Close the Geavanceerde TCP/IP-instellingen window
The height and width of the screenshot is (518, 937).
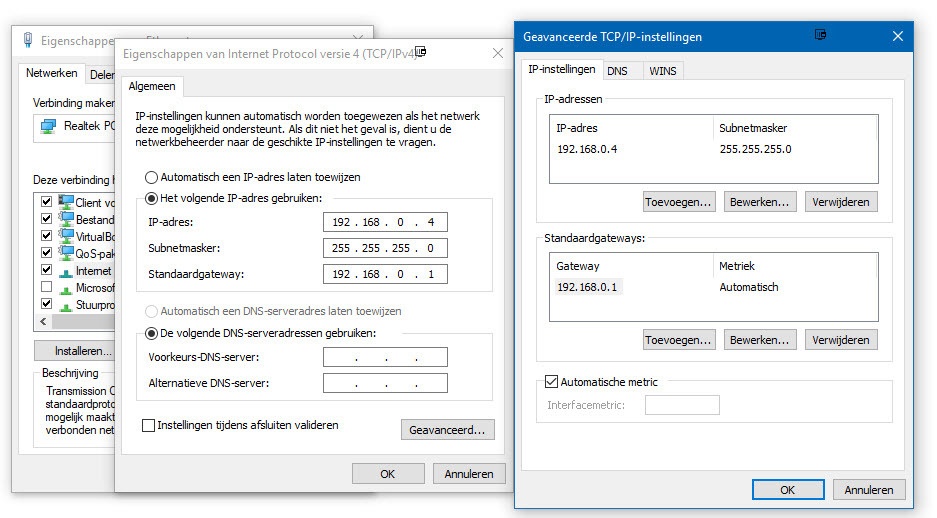point(898,36)
